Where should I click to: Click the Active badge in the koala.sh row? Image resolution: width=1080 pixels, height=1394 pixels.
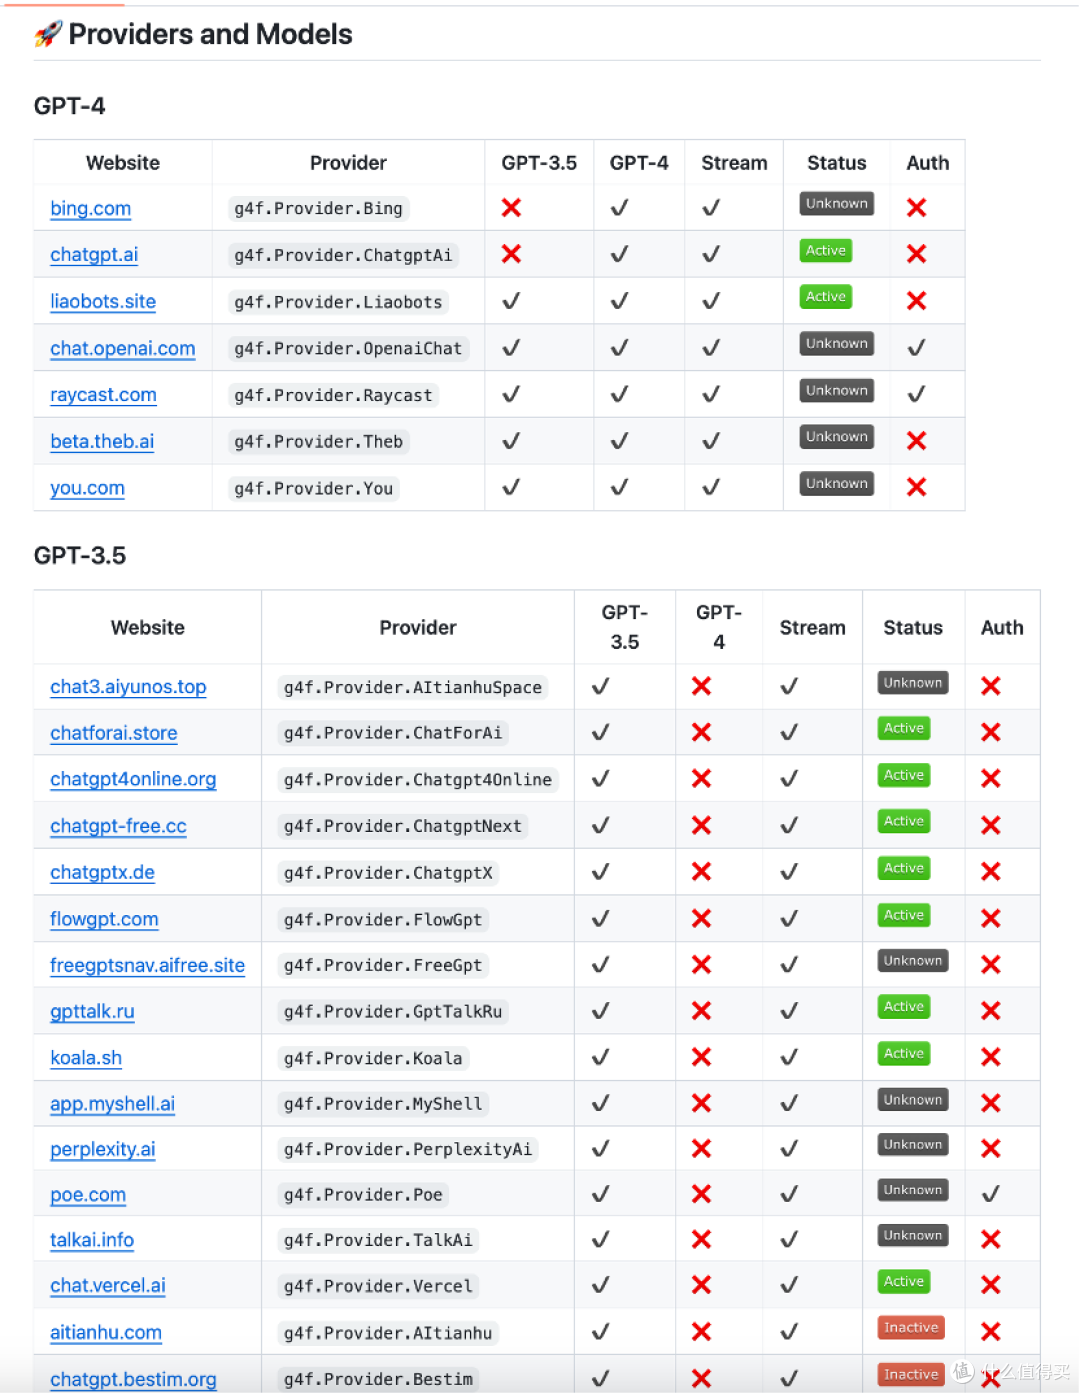coord(904,1053)
